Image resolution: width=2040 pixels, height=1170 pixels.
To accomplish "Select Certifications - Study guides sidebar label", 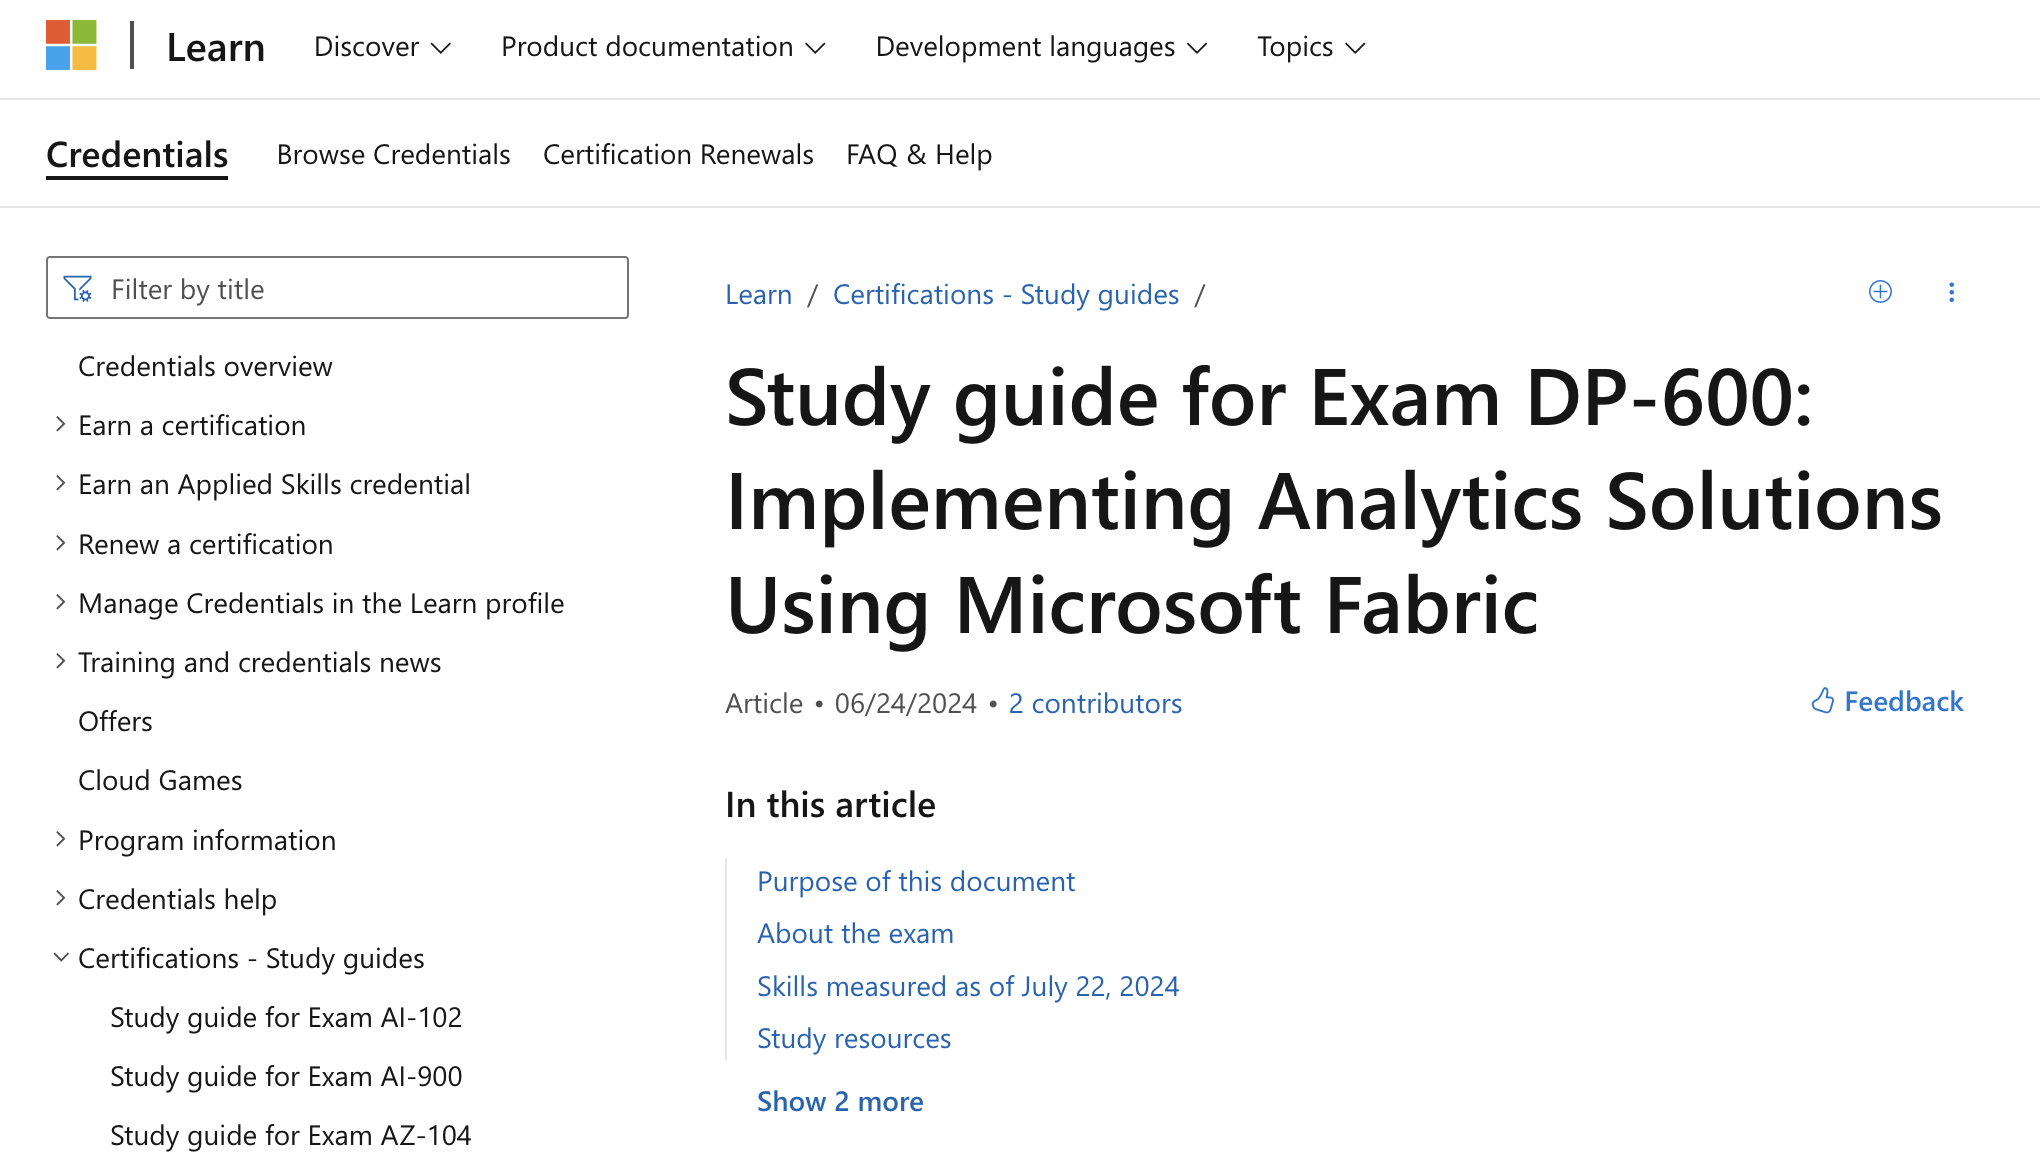I will click(x=251, y=959).
